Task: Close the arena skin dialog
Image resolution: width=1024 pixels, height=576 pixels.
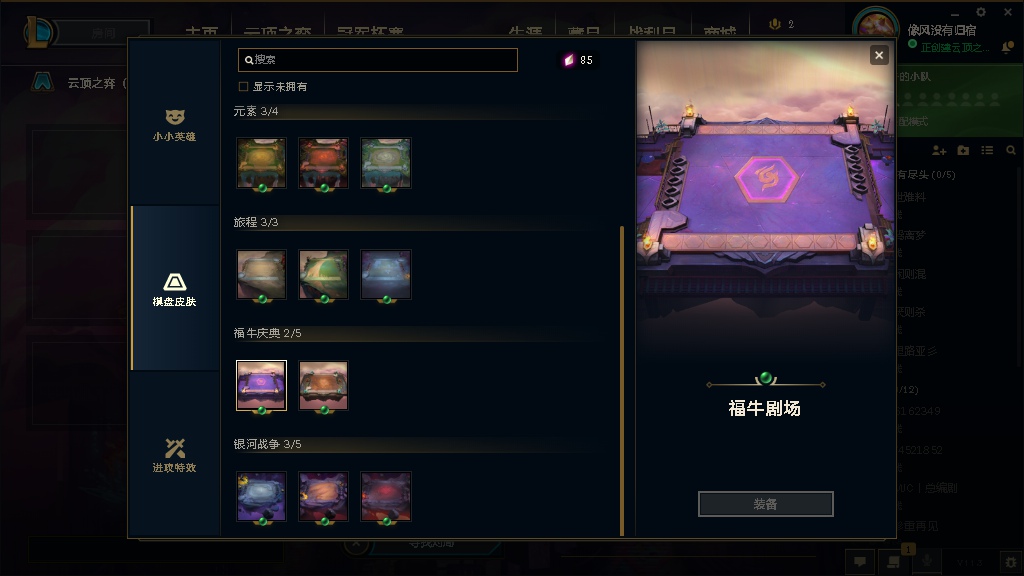Action: click(x=879, y=56)
